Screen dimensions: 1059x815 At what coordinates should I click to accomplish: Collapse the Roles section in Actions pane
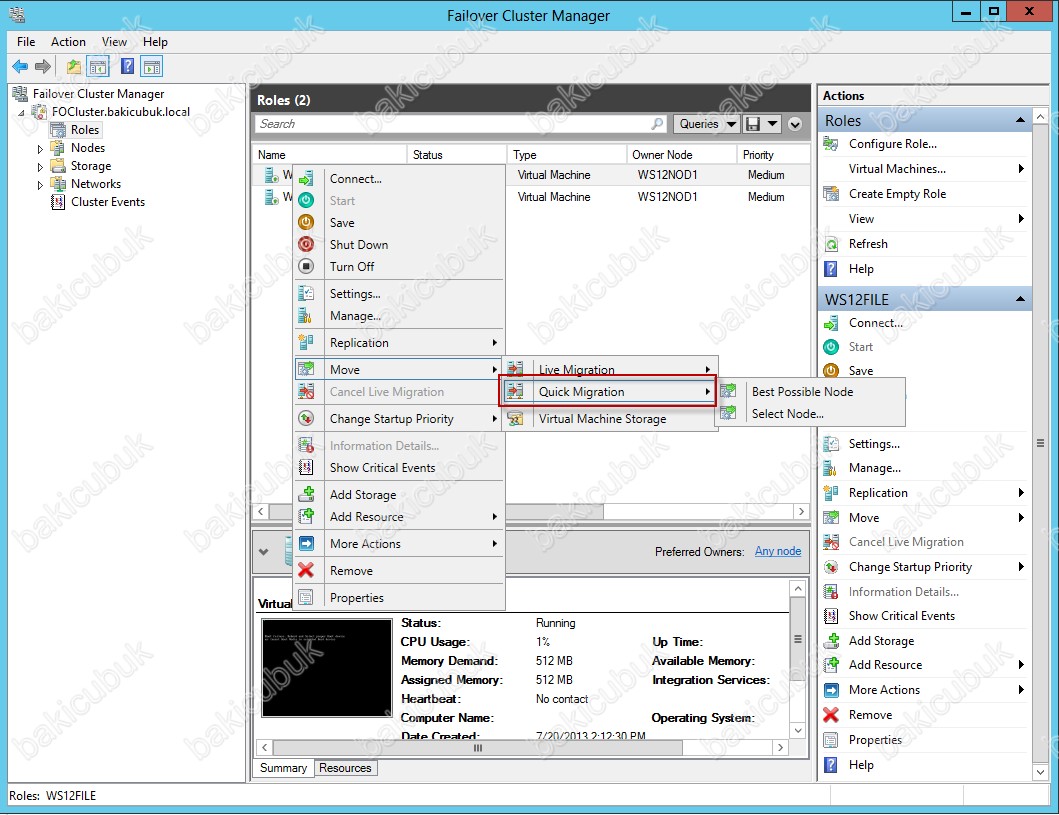click(x=1020, y=120)
